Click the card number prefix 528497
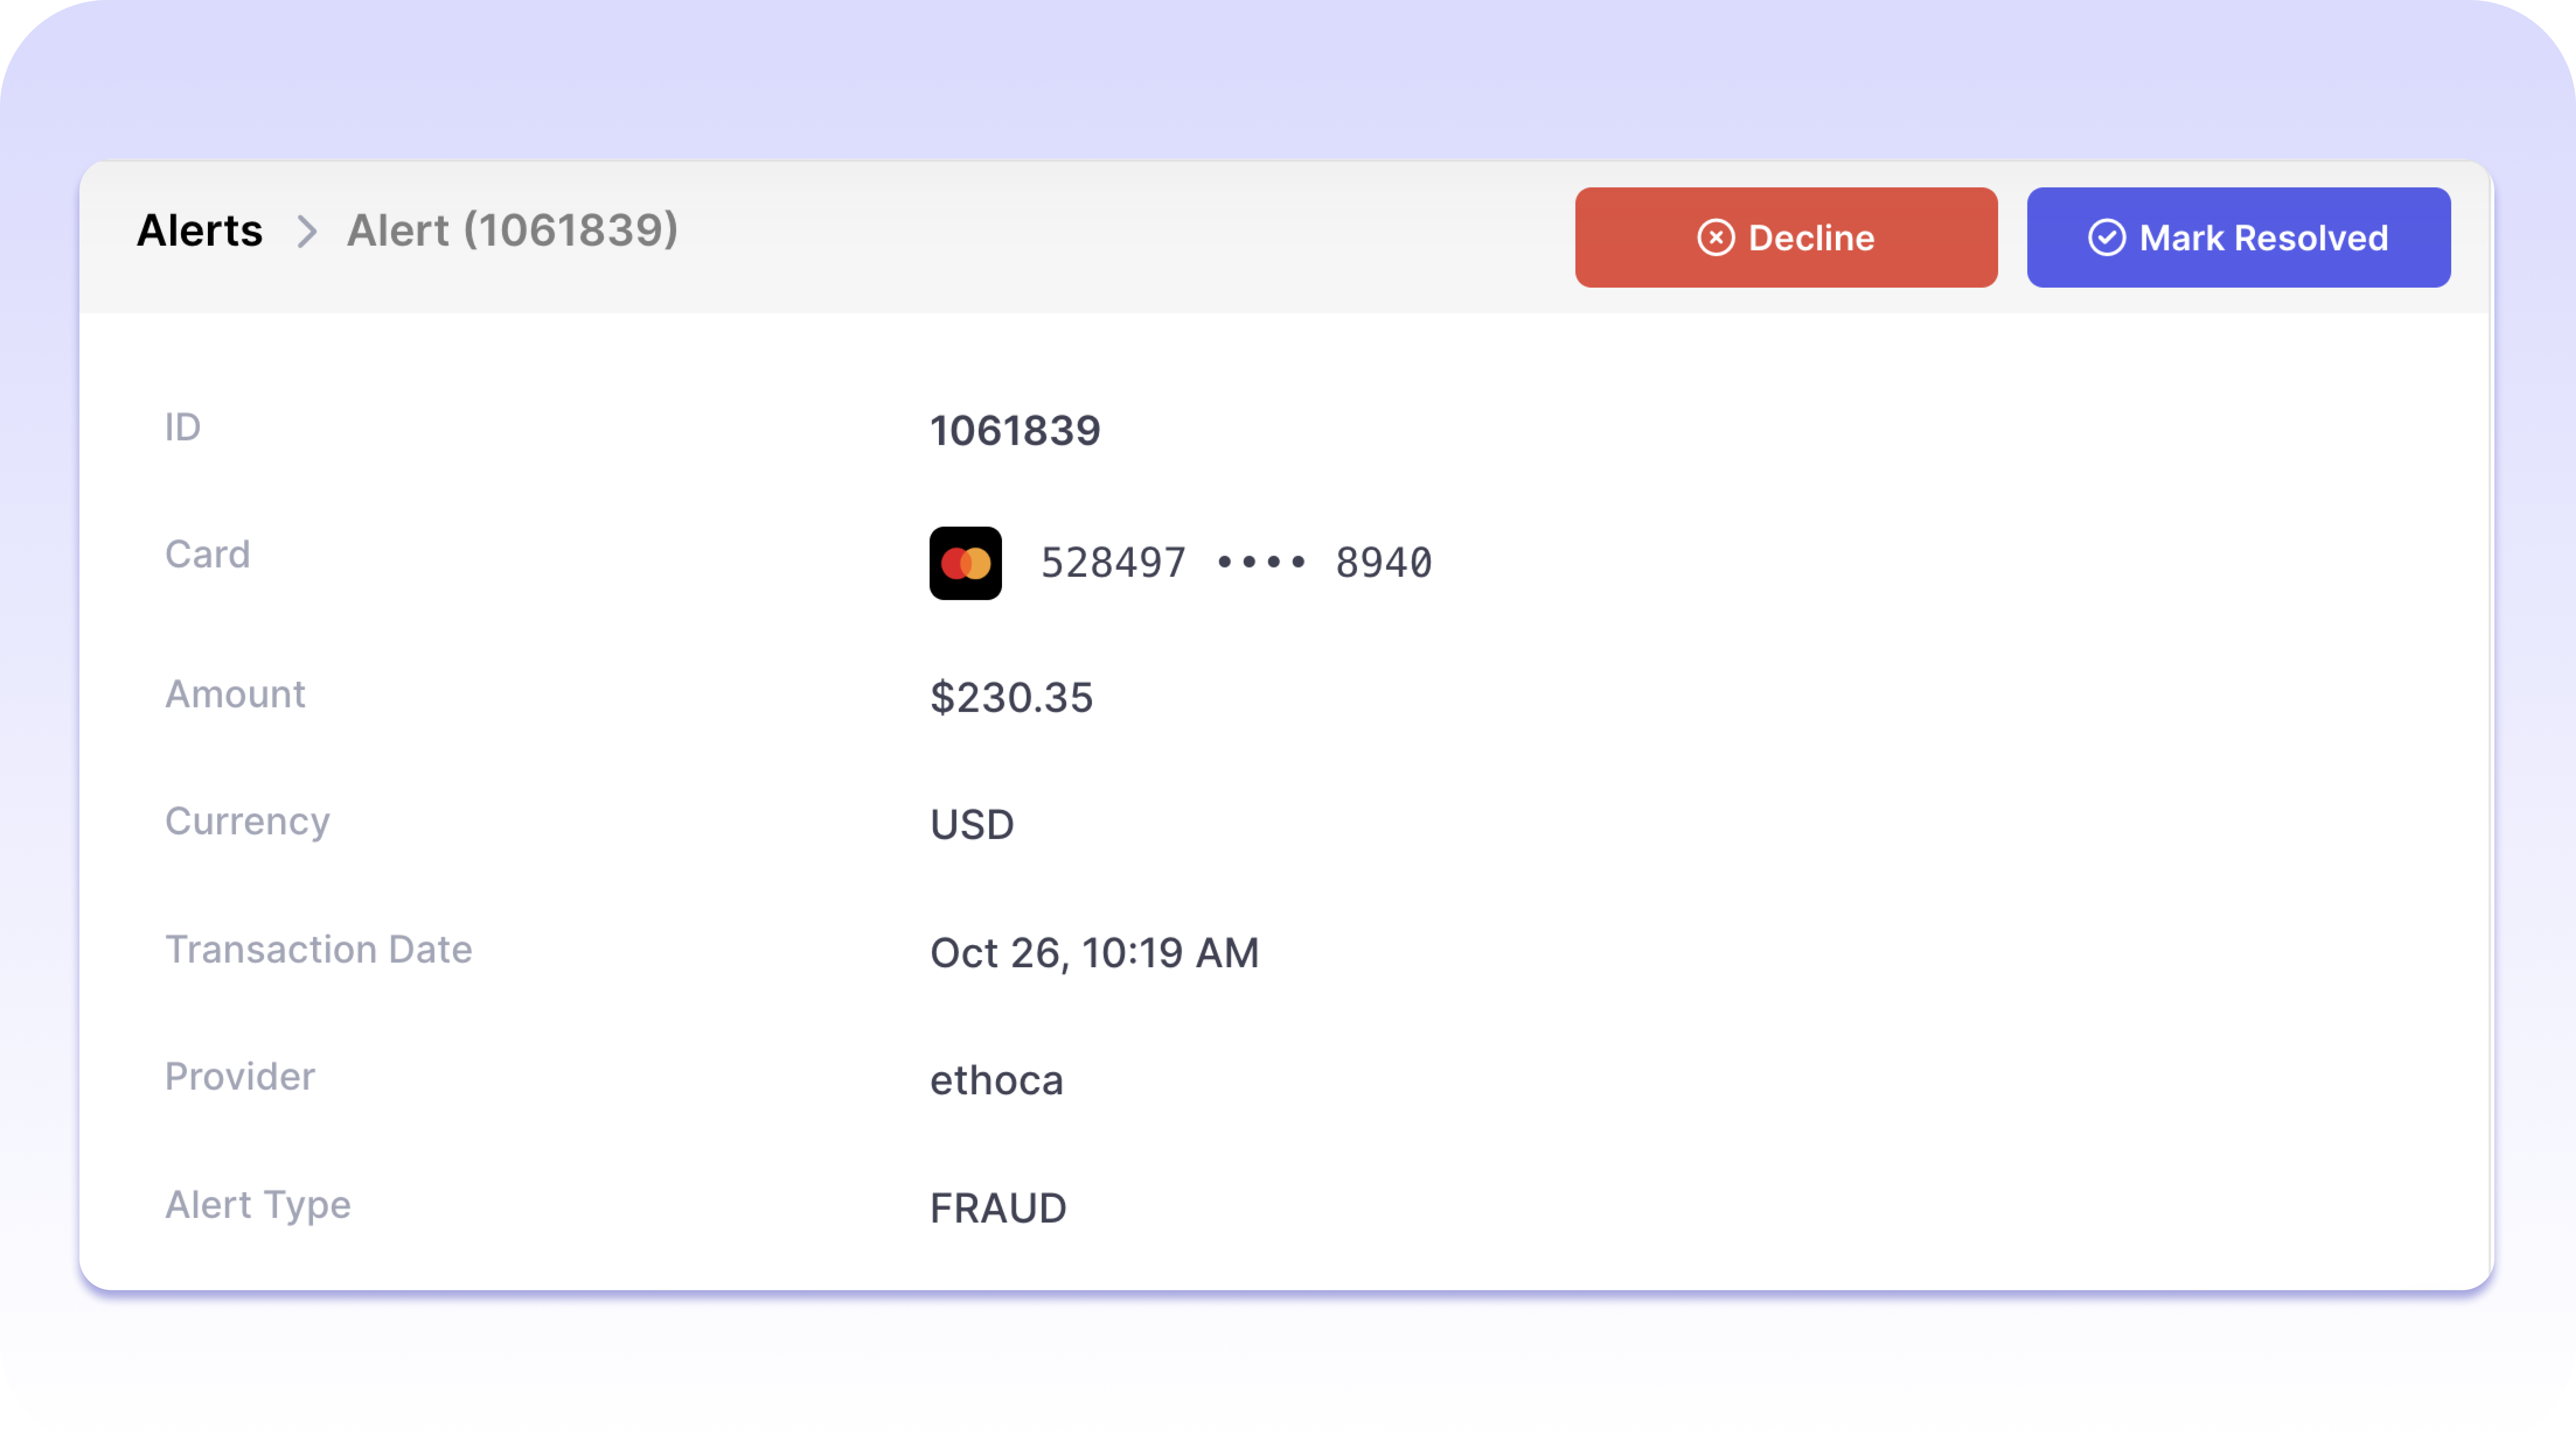 coord(1113,563)
